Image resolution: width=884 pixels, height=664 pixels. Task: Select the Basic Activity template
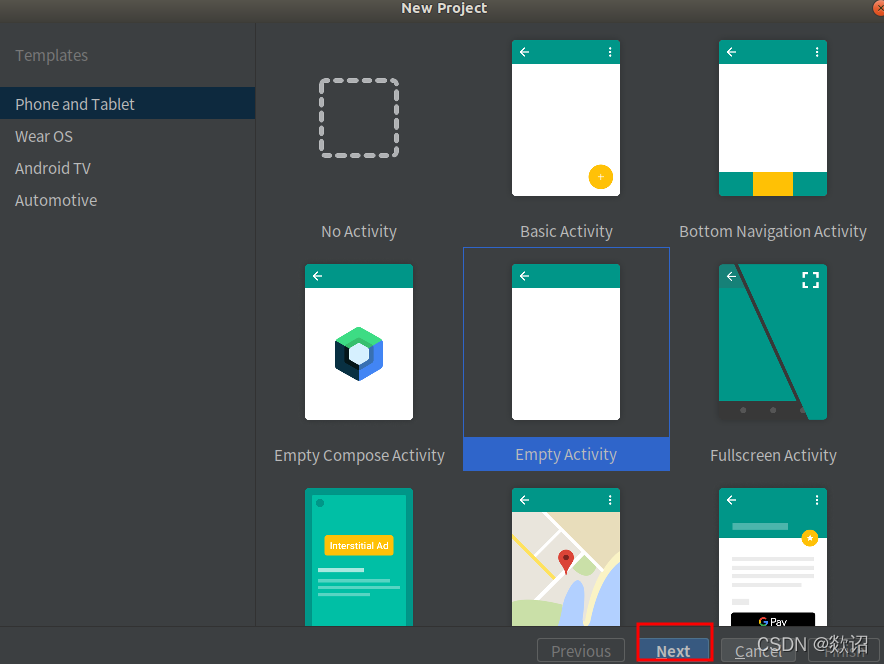(566, 118)
